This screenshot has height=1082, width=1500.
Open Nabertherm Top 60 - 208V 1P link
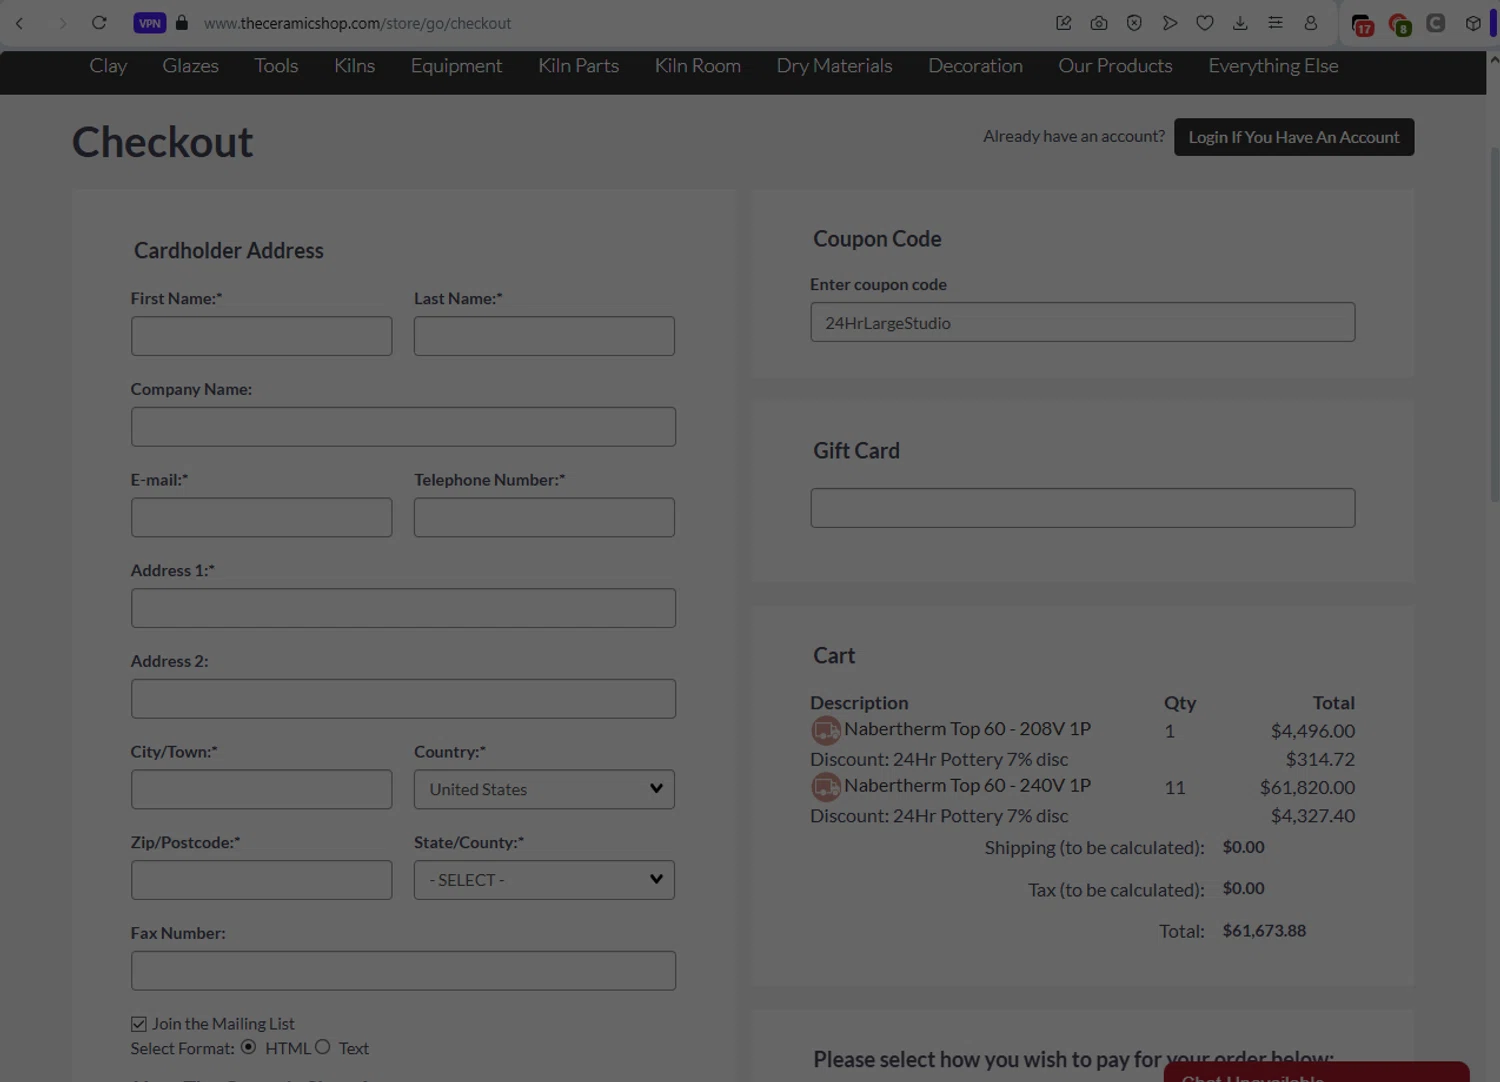coord(967,729)
